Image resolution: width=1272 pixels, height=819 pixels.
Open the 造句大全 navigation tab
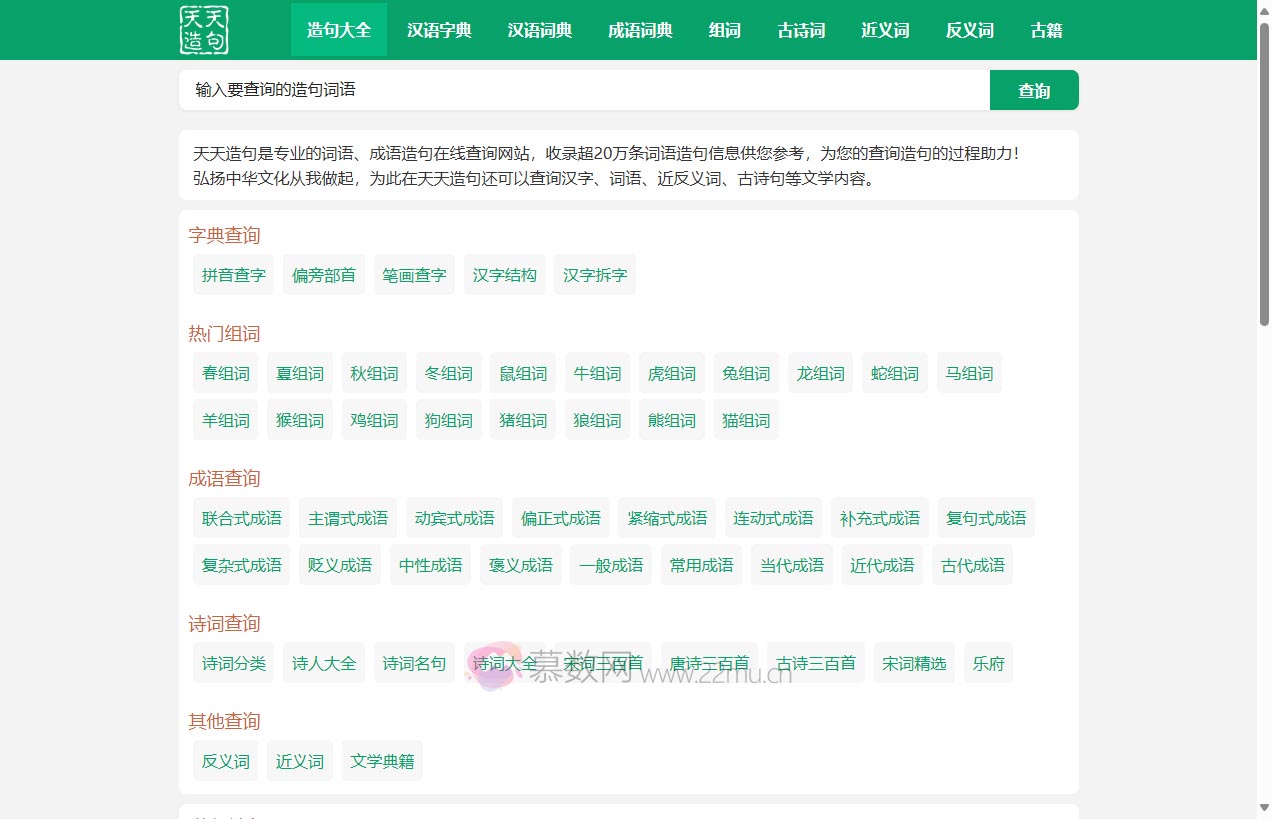pos(338,30)
